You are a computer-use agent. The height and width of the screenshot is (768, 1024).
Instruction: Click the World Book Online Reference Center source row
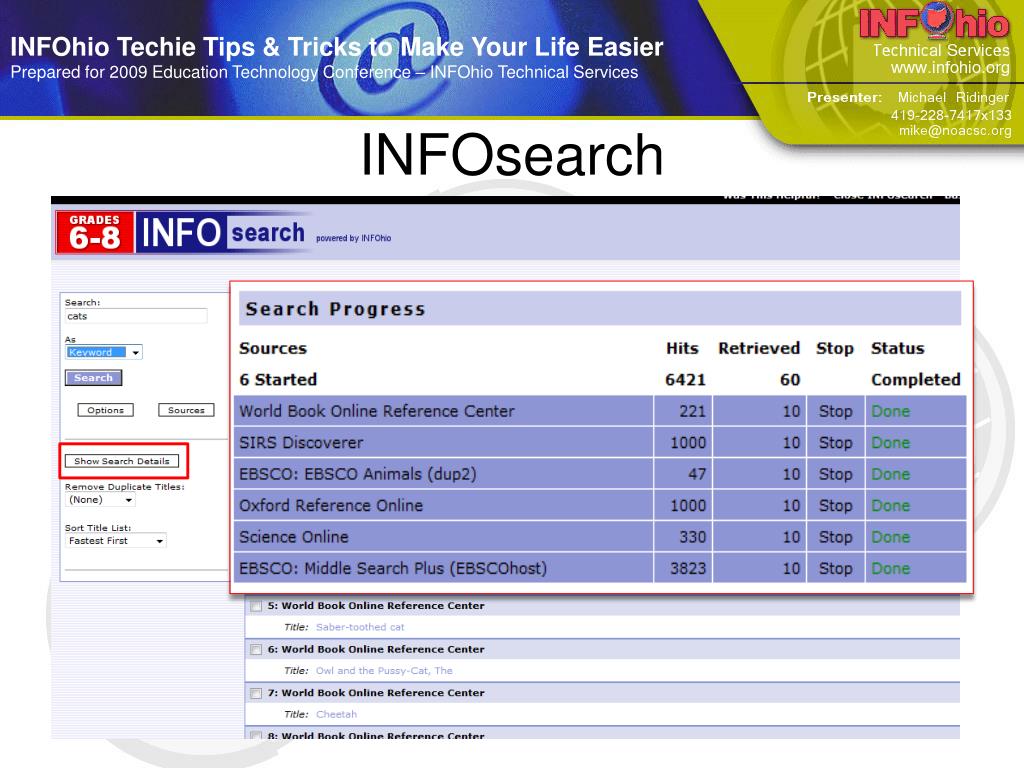600,411
